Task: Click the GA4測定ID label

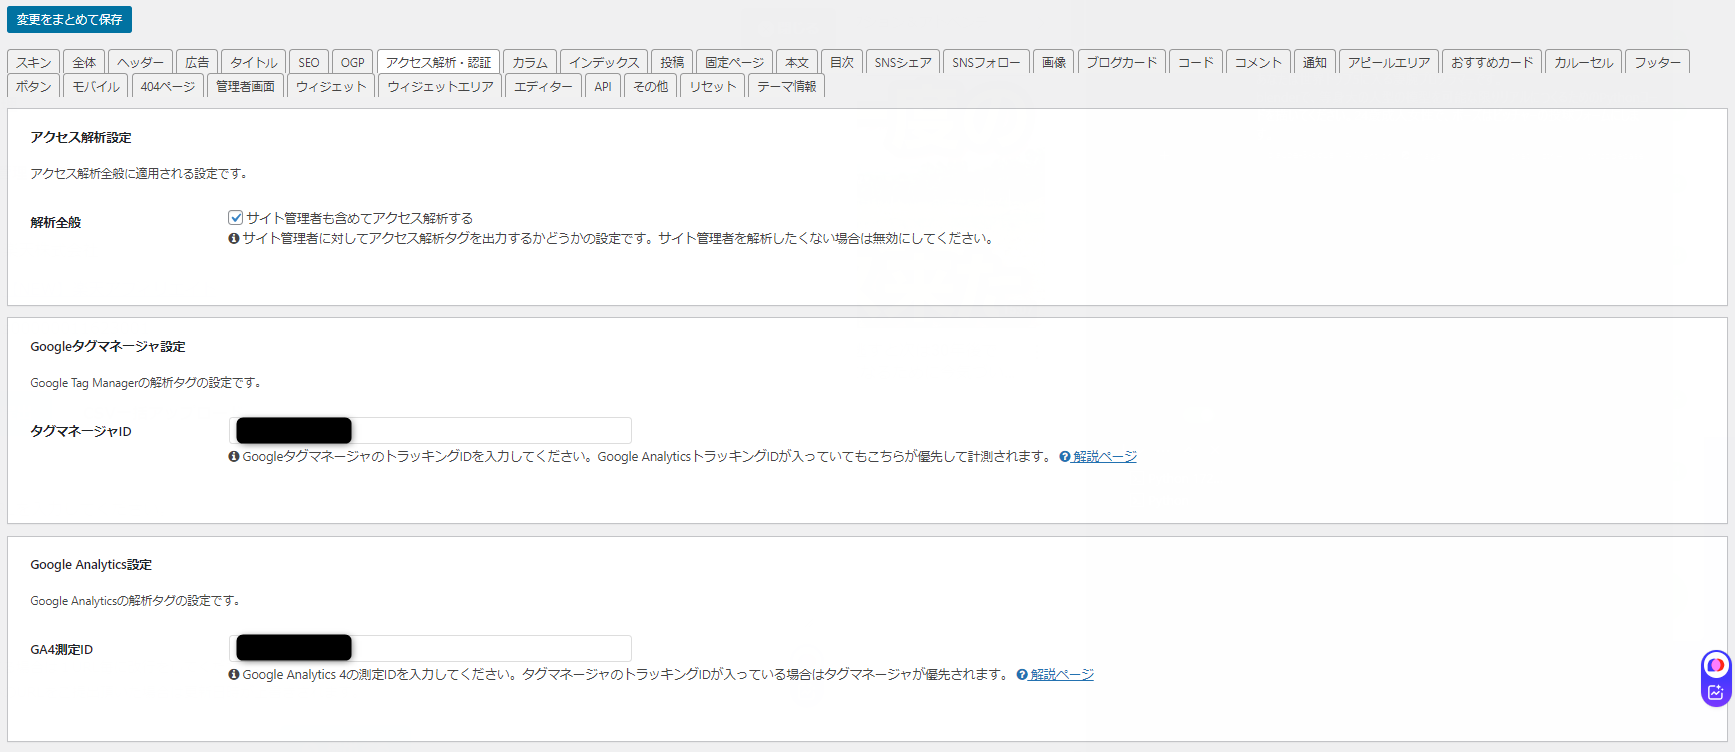Action: click(x=62, y=649)
